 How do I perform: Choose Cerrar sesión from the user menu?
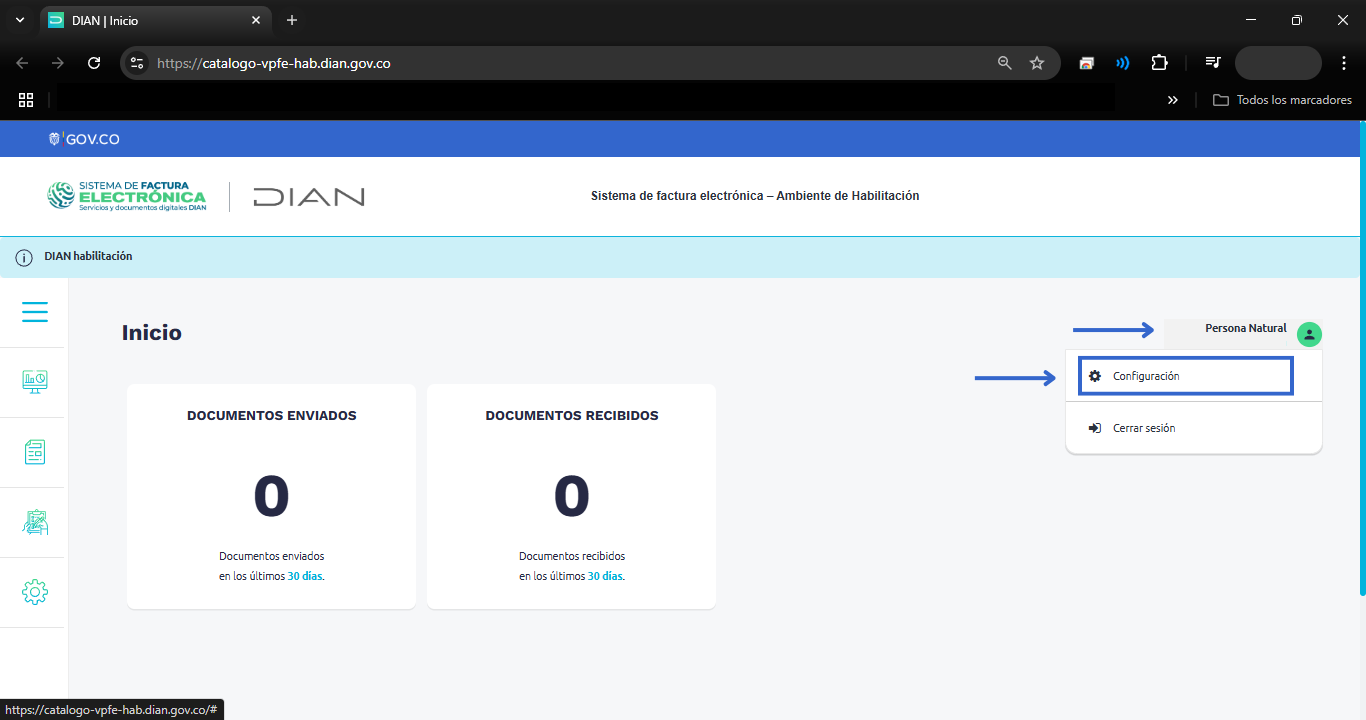coord(1144,428)
